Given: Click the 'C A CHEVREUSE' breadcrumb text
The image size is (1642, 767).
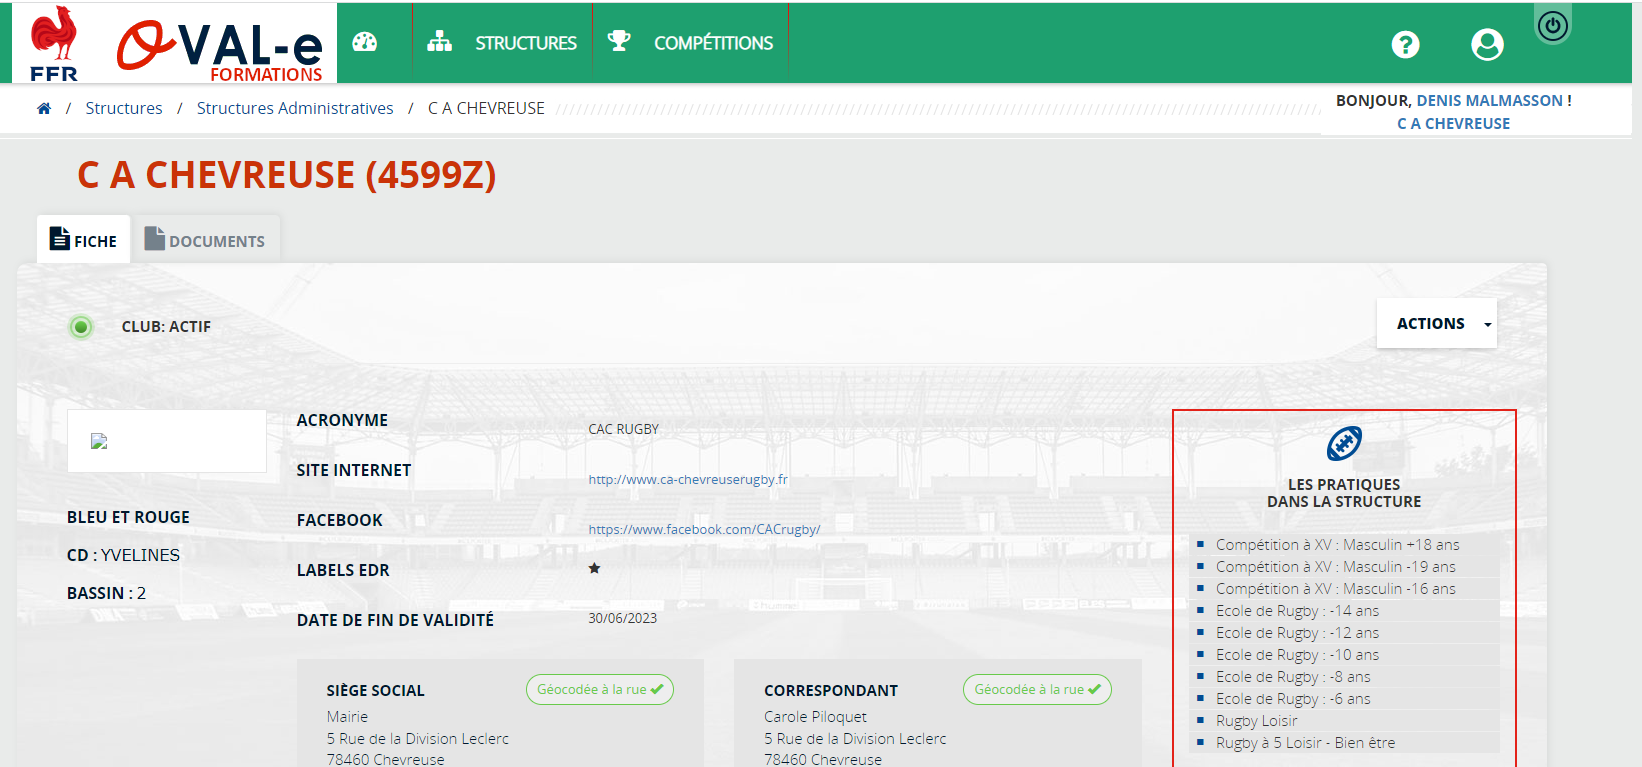Looking at the screenshot, I should tap(486, 108).
